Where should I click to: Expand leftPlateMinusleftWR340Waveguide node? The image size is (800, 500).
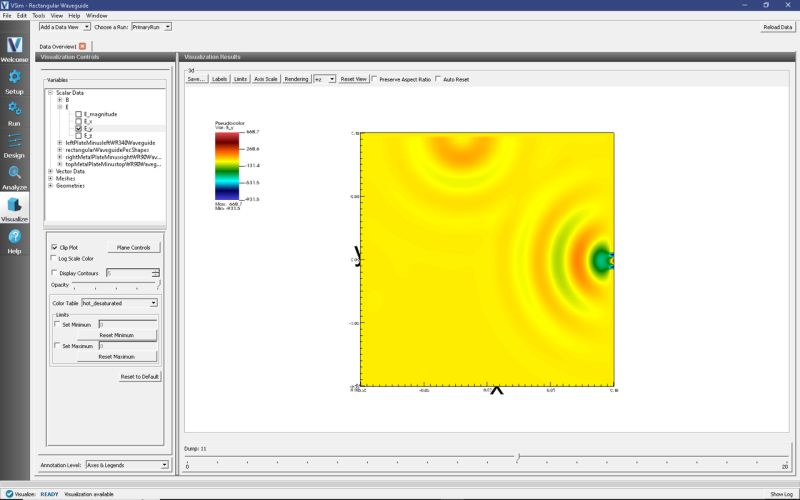60,143
